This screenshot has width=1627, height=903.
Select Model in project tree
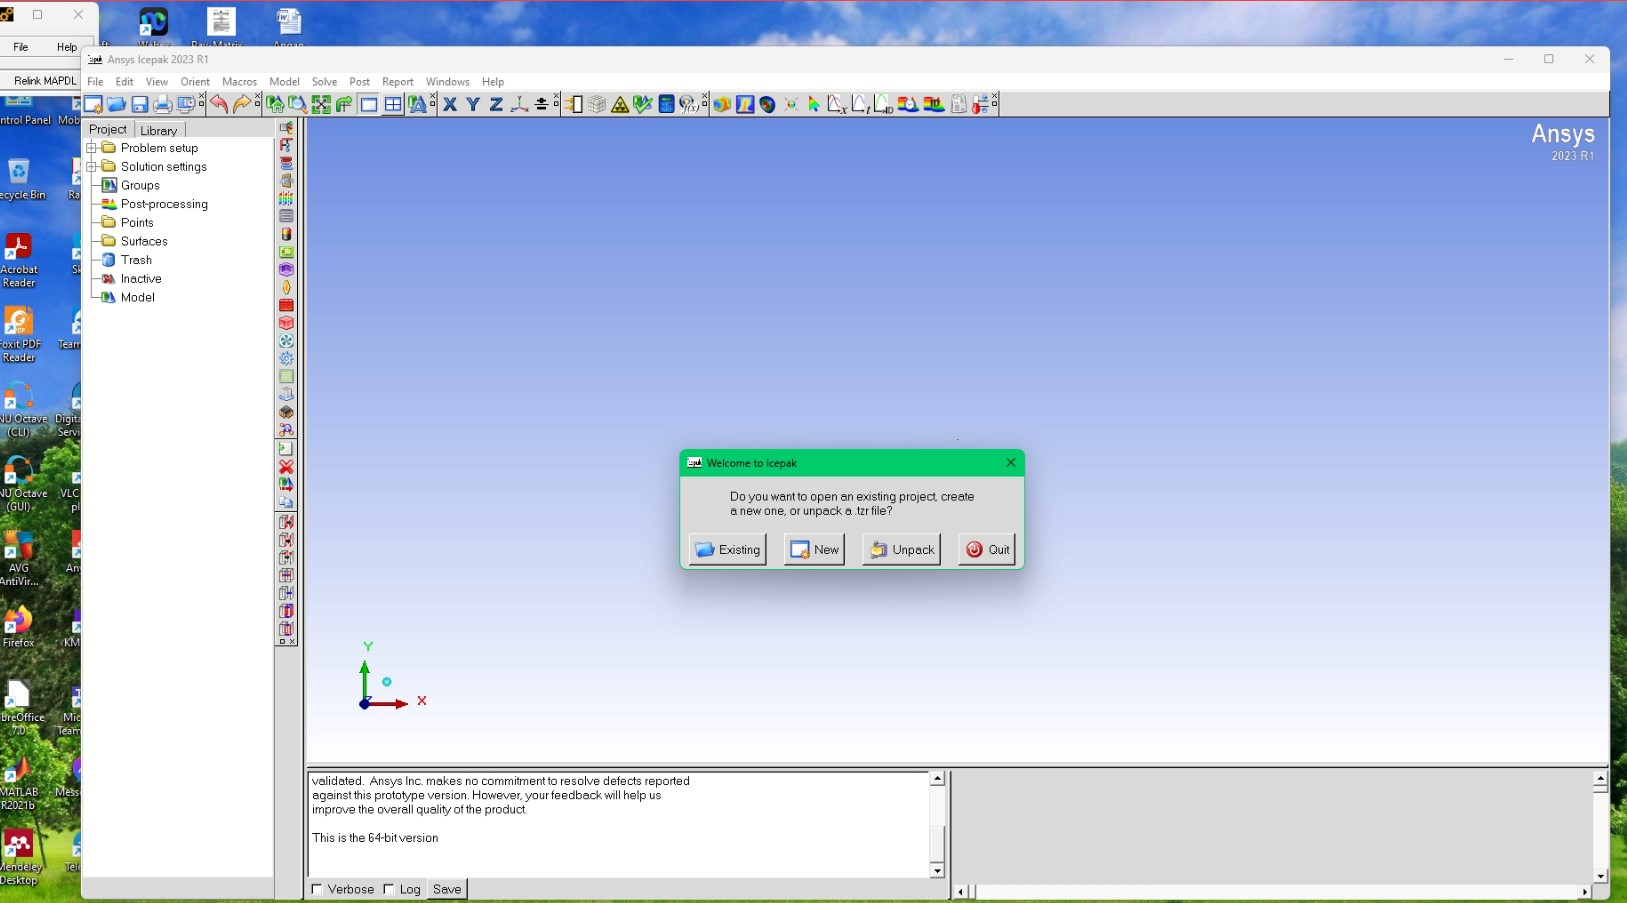[138, 297]
